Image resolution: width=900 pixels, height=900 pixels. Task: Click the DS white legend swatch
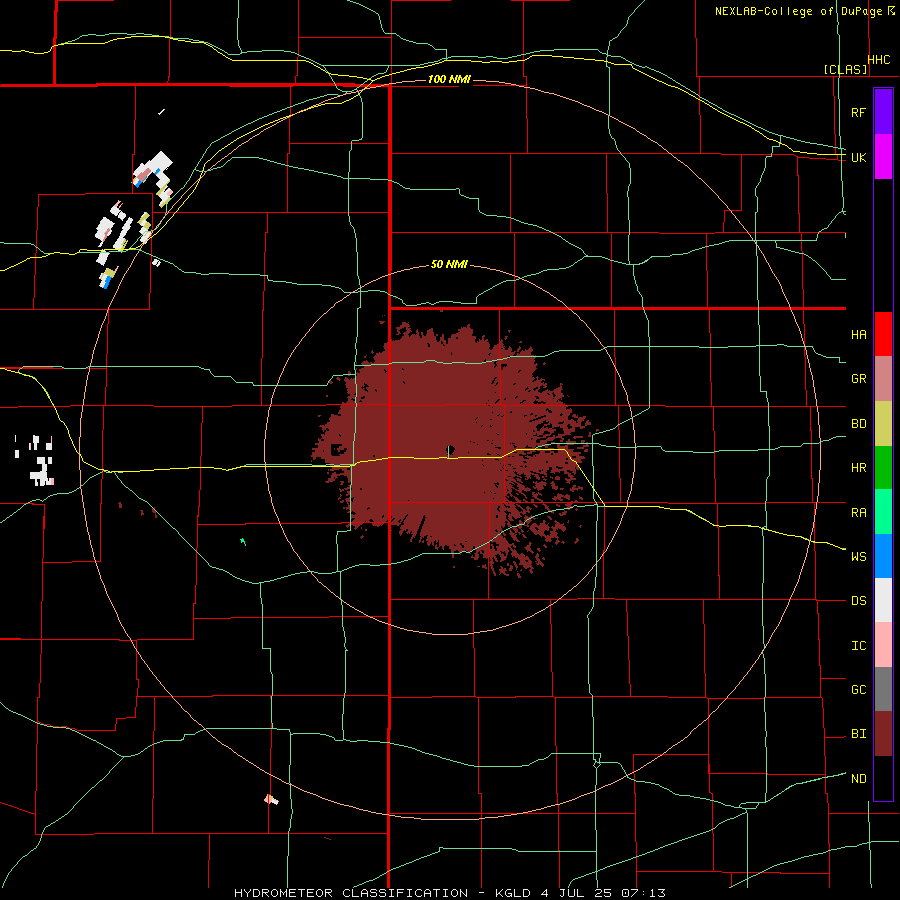[x=883, y=600]
